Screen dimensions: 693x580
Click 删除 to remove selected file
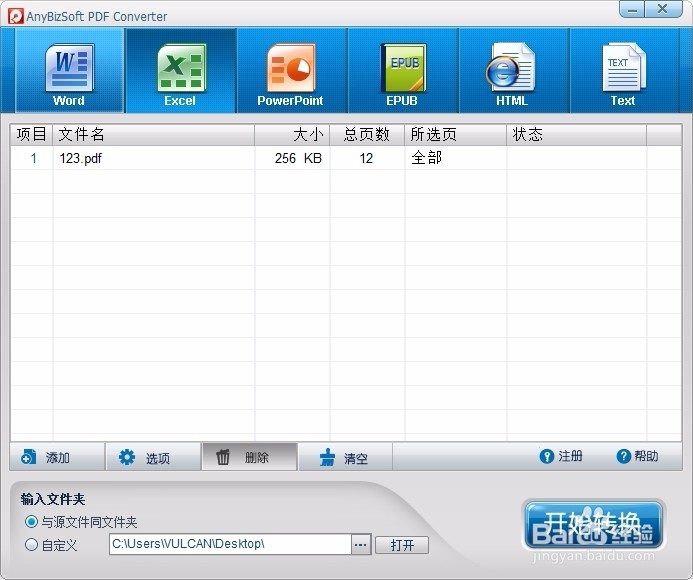[249, 457]
